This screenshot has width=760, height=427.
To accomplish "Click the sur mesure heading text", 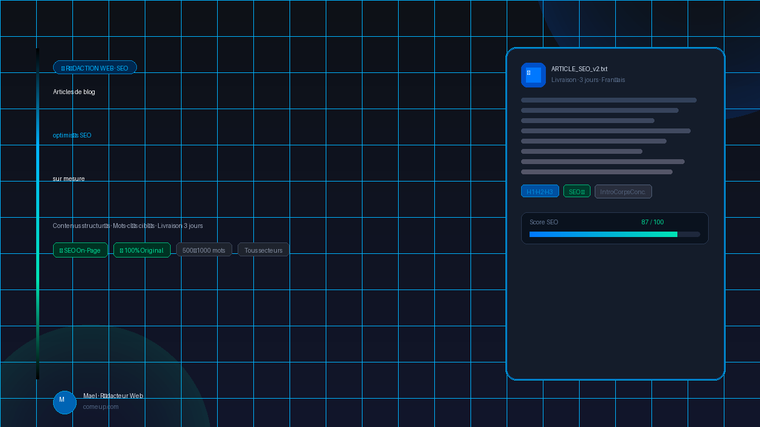I will (69, 178).
